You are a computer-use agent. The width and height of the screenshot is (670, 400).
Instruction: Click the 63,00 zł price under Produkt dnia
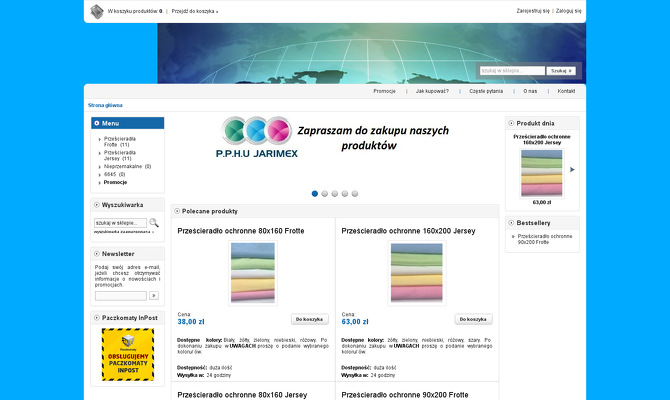(x=542, y=203)
